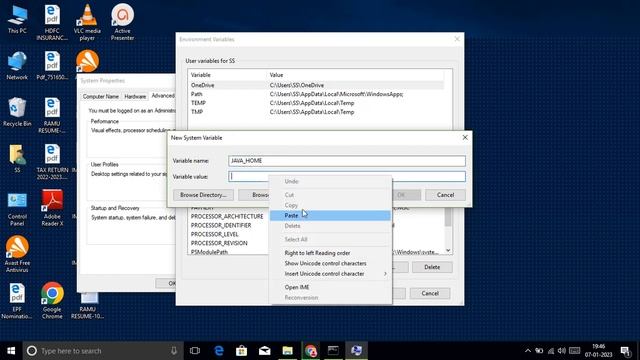
Task: Click scroll down arrow in system variables
Action: [448, 250]
